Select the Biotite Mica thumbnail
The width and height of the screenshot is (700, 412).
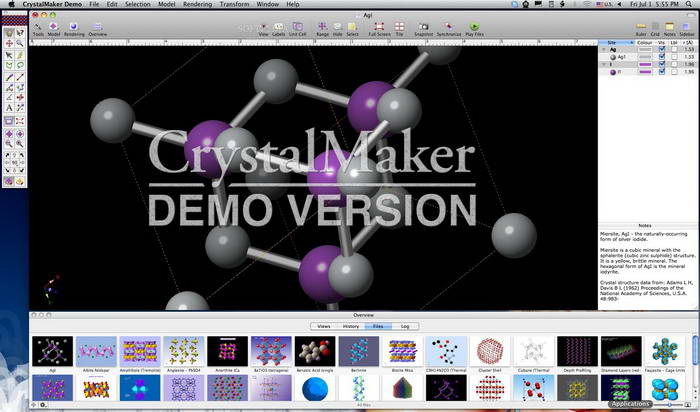[x=402, y=351]
